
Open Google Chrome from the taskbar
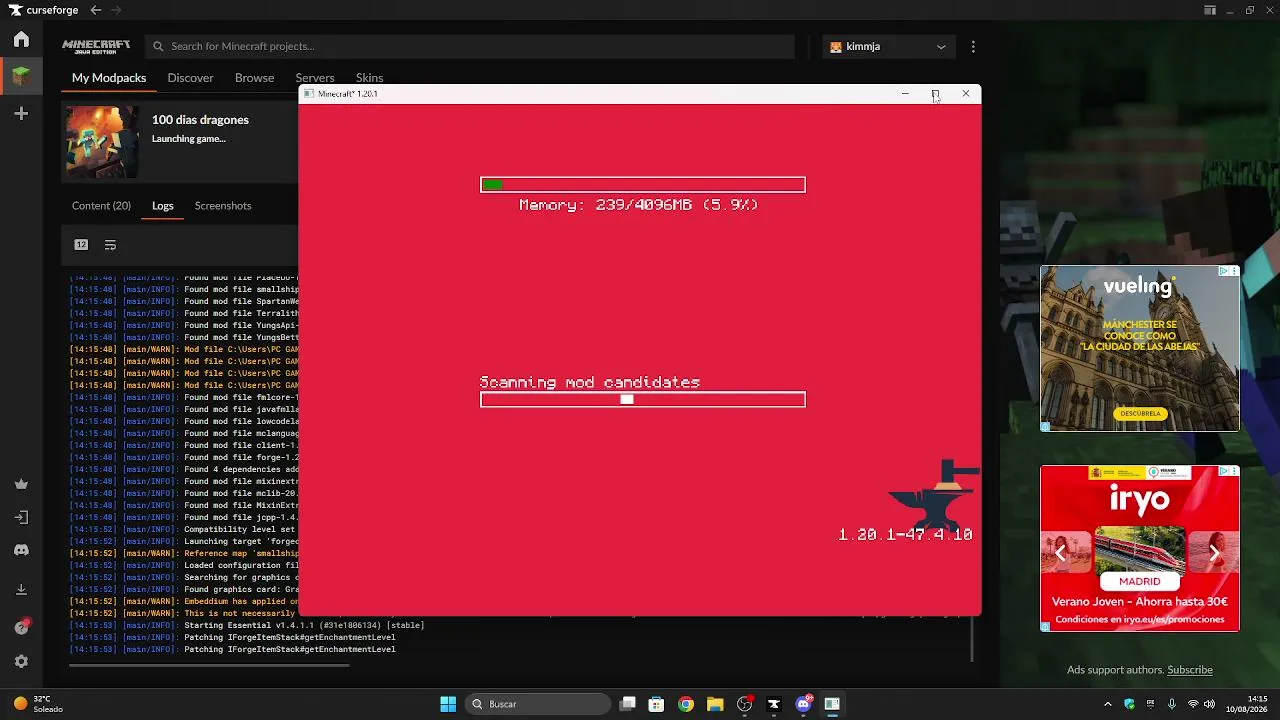686,704
